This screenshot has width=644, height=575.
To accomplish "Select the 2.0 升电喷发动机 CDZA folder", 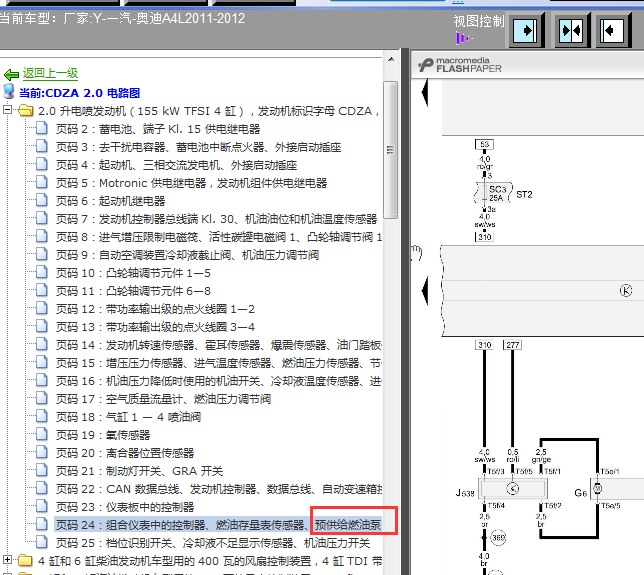I will [208, 111].
